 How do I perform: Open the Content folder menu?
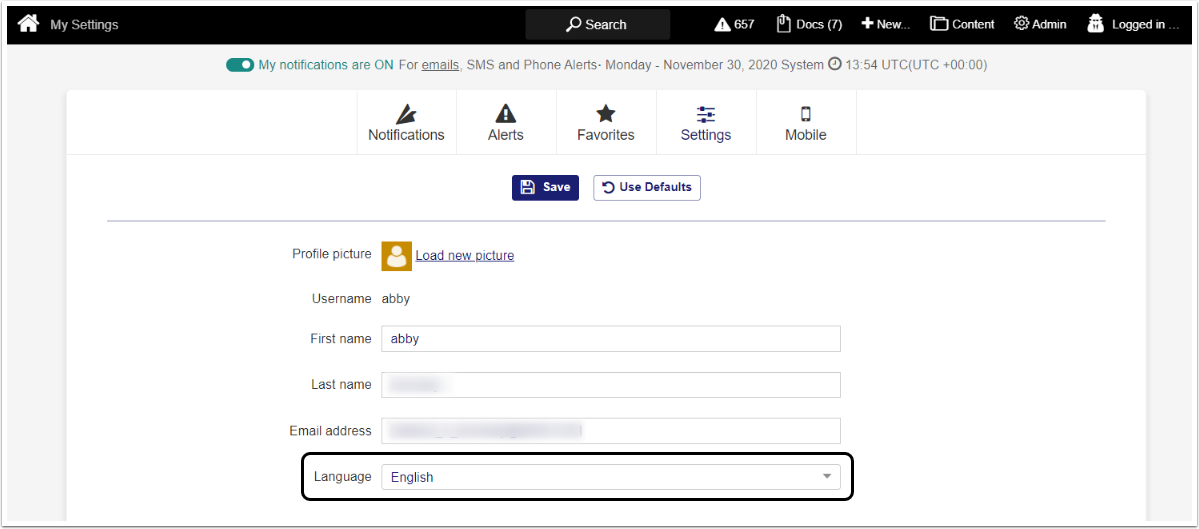962,24
